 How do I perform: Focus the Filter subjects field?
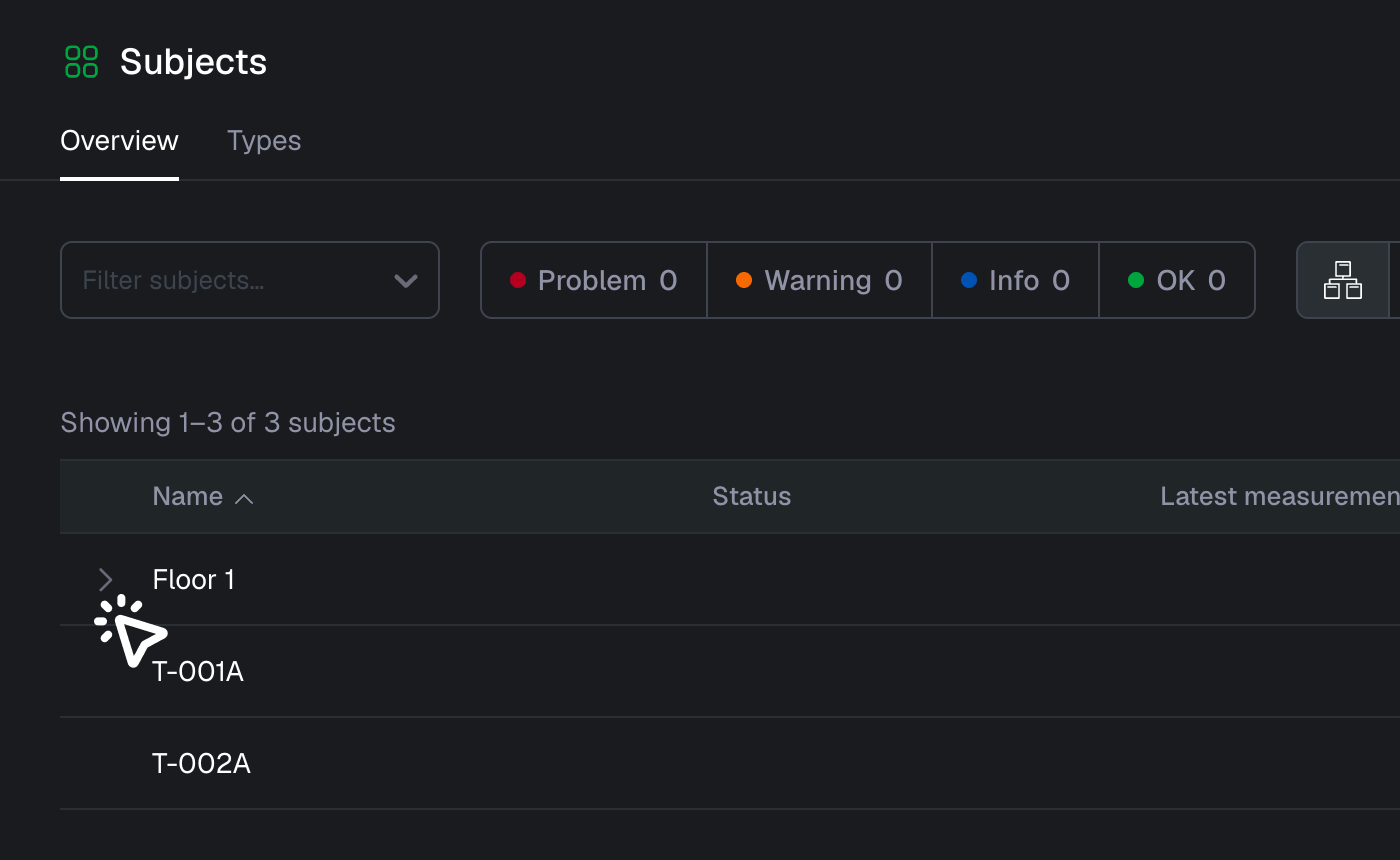point(250,280)
